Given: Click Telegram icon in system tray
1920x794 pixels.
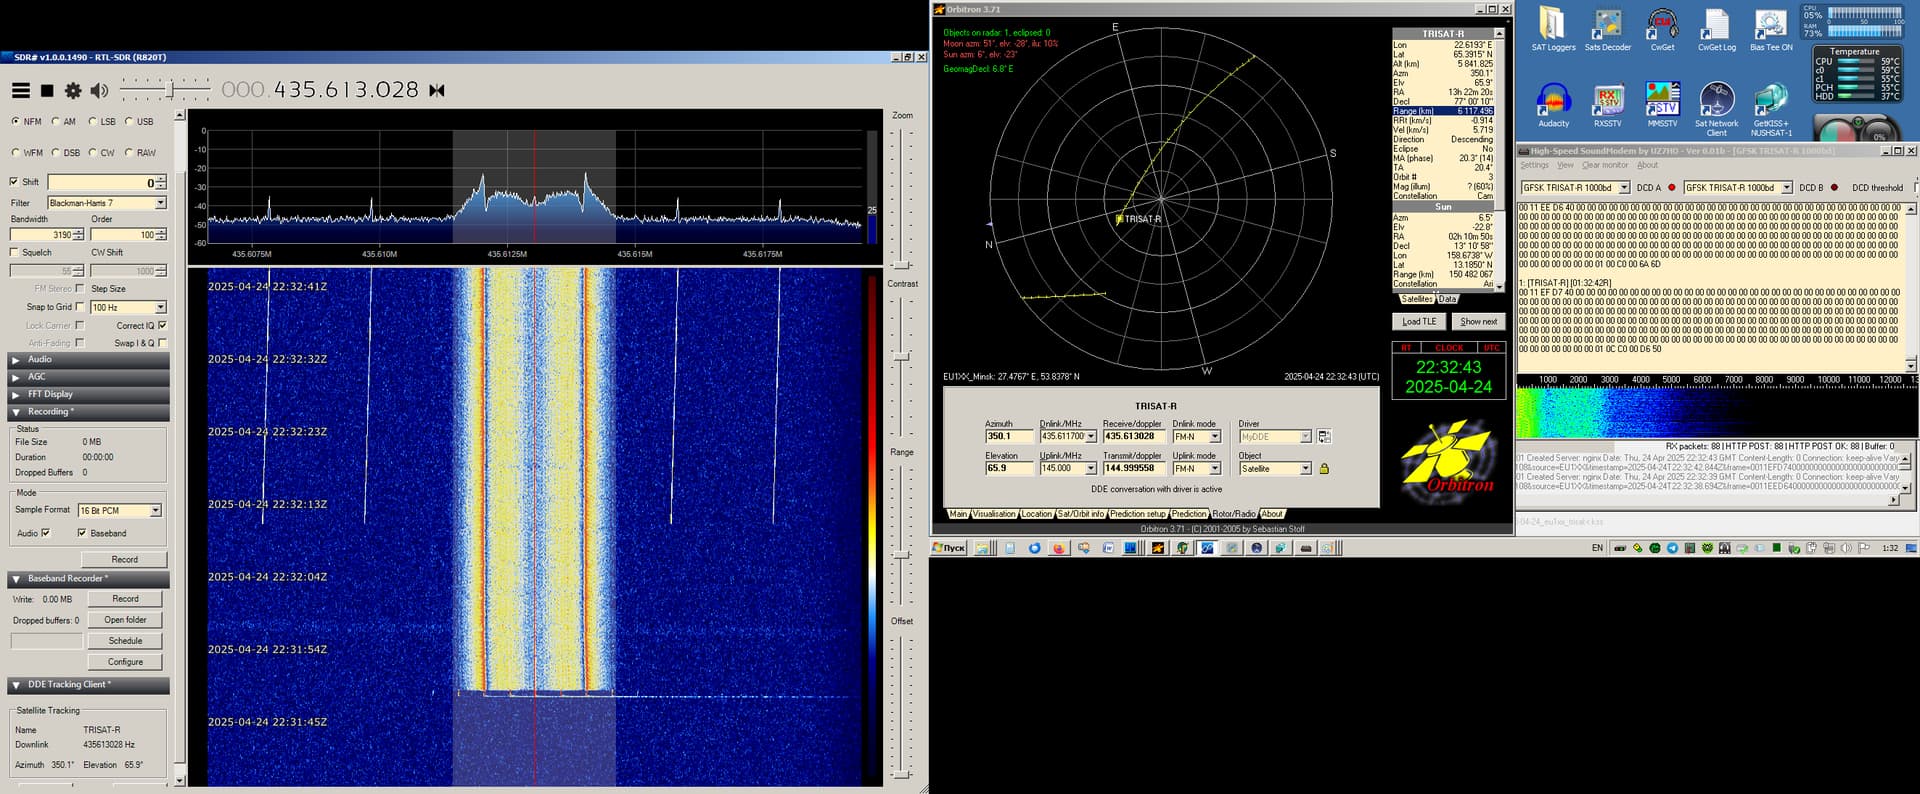Looking at the screenshot, I should pyautogui.click(x=1672, y=548).
